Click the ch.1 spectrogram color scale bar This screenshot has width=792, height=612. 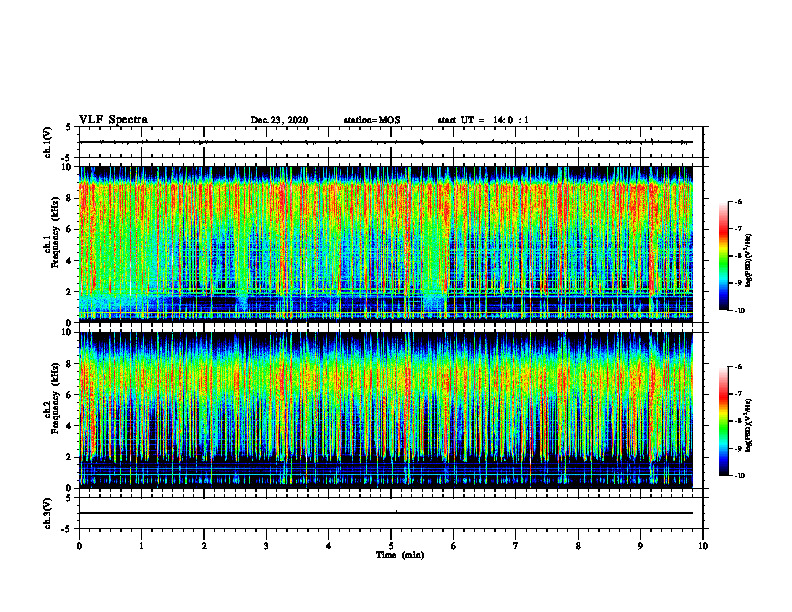(x=723, y=256)
